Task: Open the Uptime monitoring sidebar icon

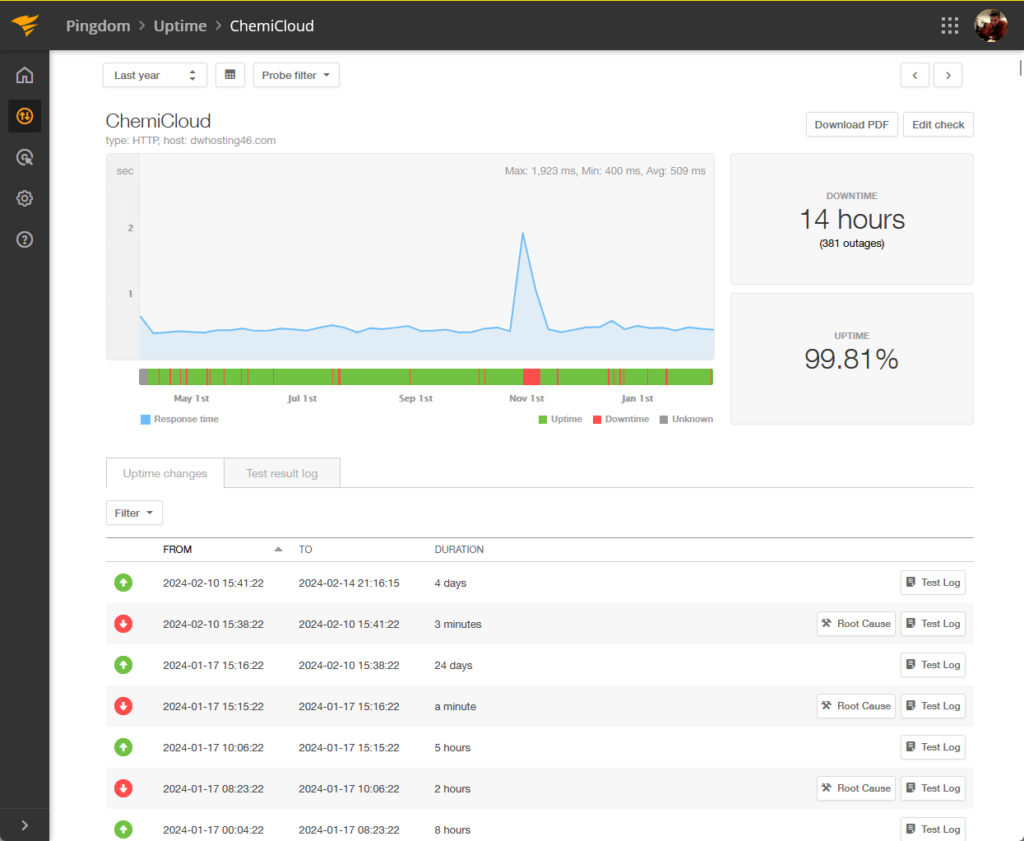Action: (x=23, y=116)
